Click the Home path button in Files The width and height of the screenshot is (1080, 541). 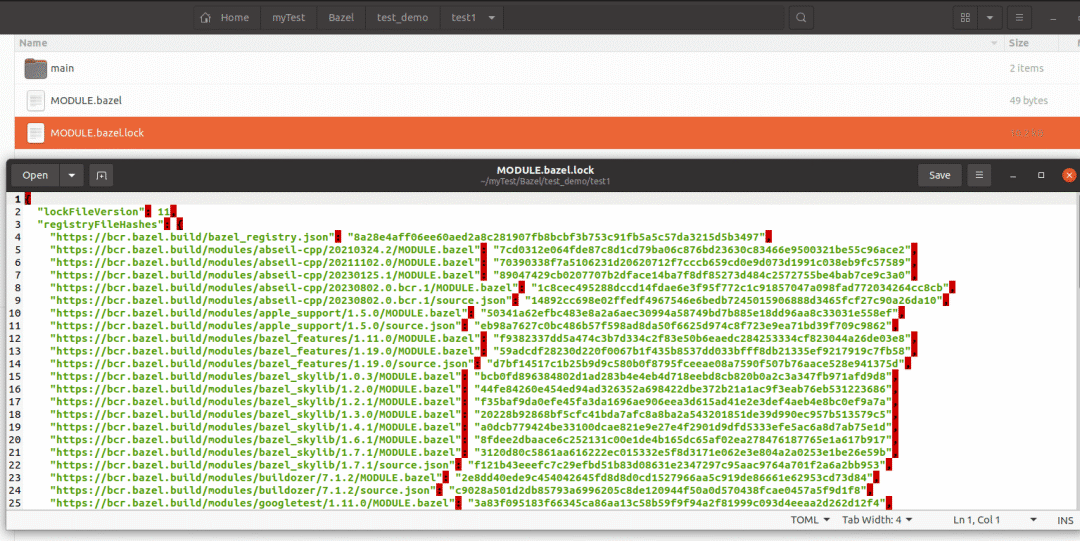pyautogui.click(x=225, y=17)
